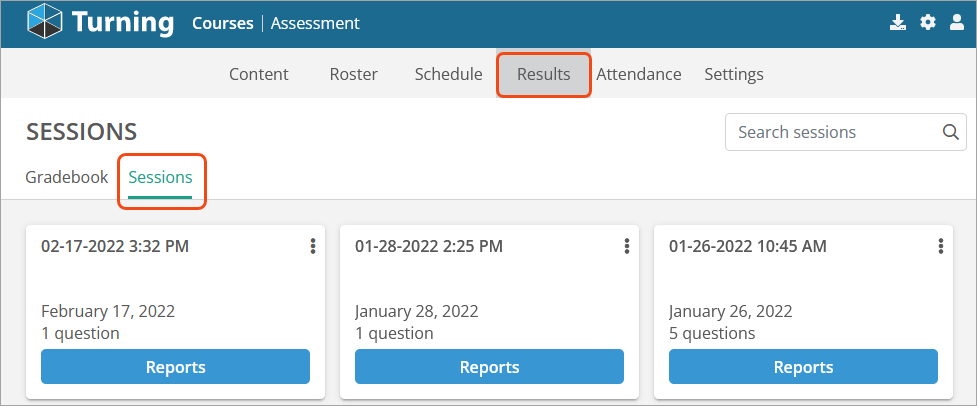Open the Attendance tab

tap(639, 74)
